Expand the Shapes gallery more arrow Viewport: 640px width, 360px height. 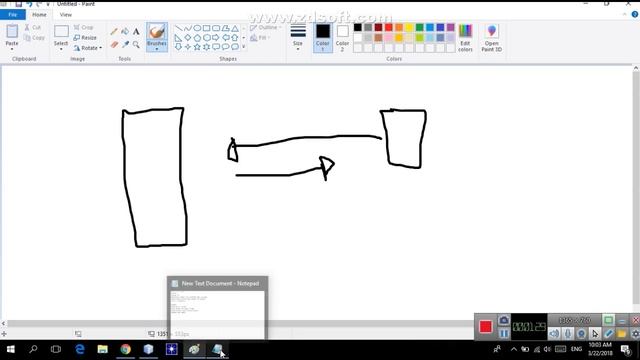244,47
